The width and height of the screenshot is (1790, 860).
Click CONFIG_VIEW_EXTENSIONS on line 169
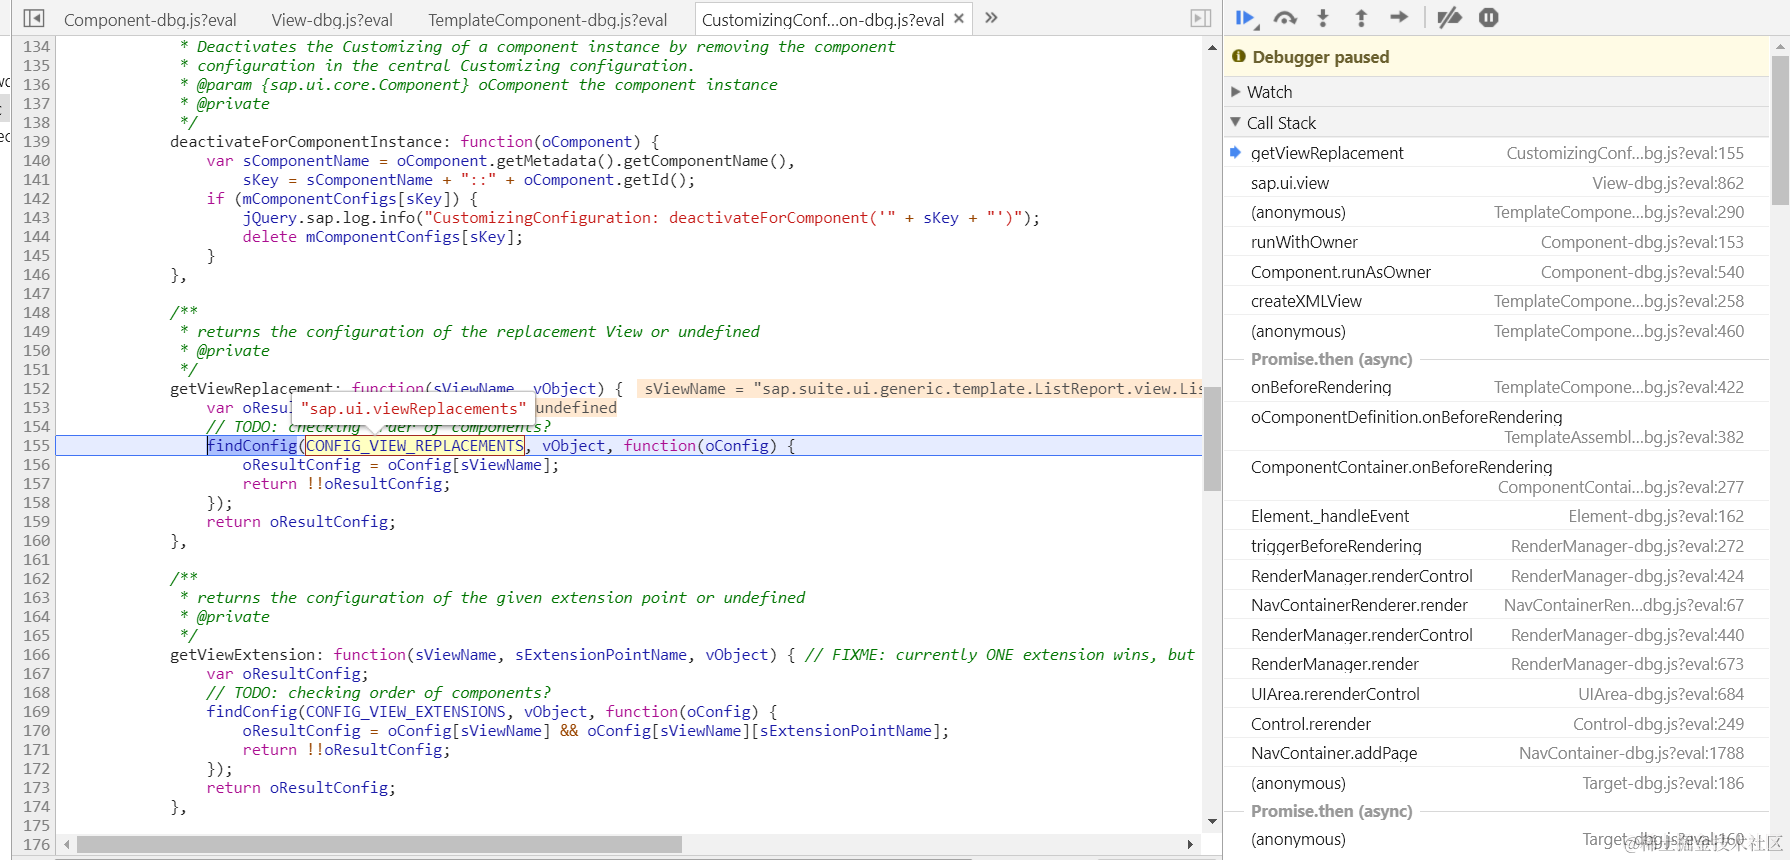(x=406, y=712)
